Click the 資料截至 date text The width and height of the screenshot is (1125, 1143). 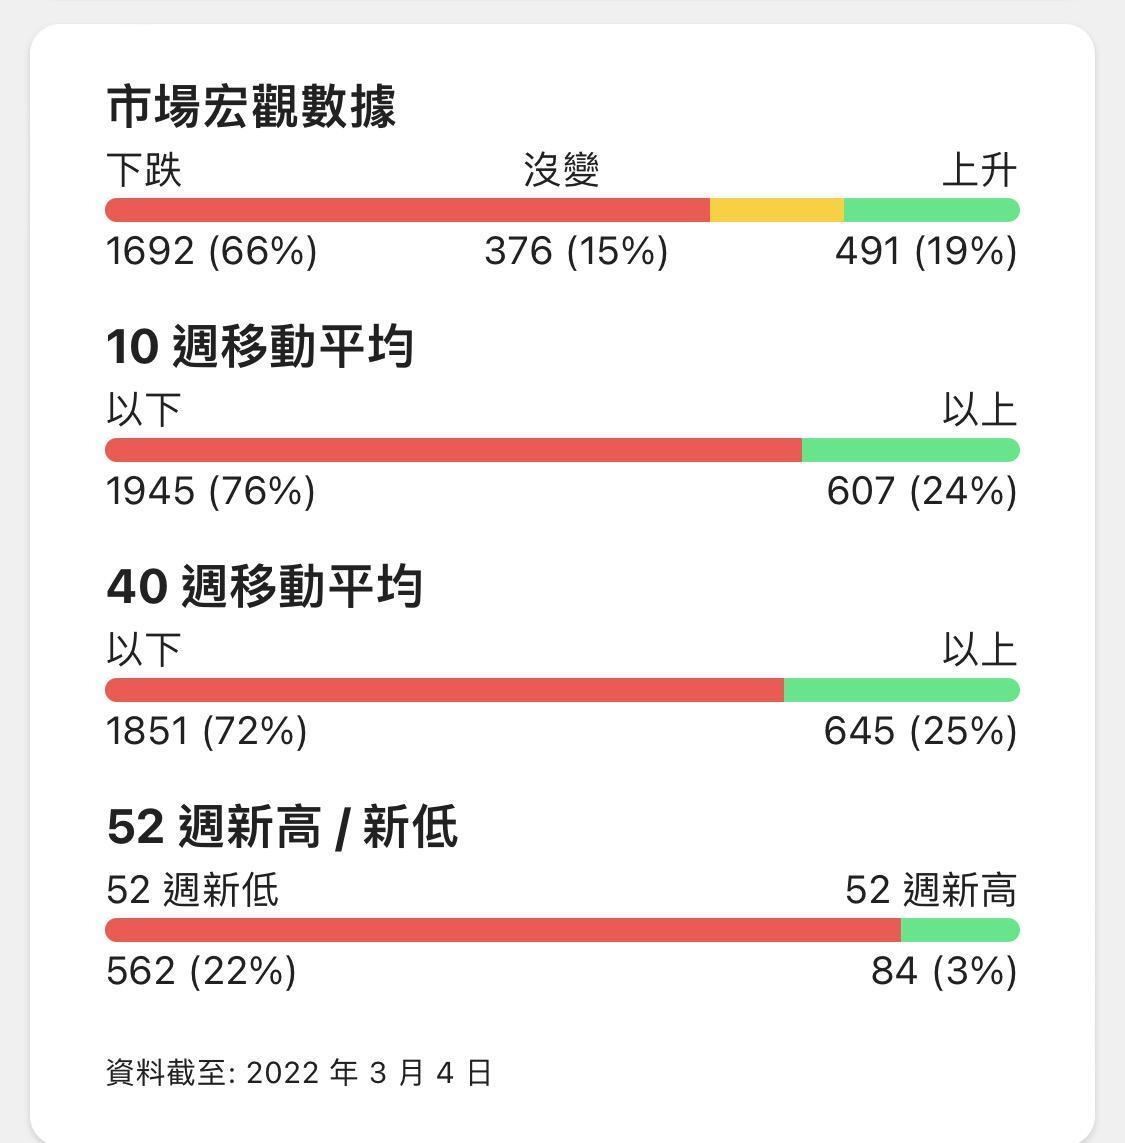[x=298, y=1073]
